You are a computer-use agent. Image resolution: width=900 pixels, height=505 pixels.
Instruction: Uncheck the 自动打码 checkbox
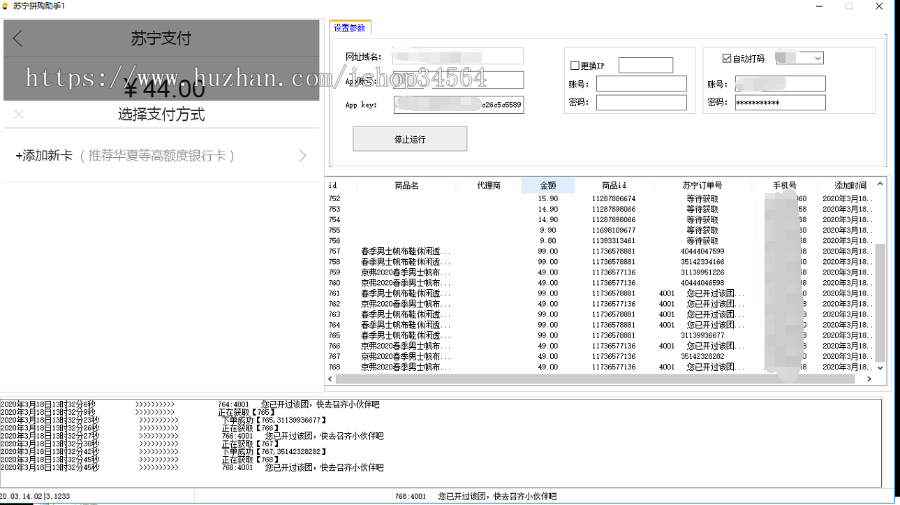pos(727,58)
